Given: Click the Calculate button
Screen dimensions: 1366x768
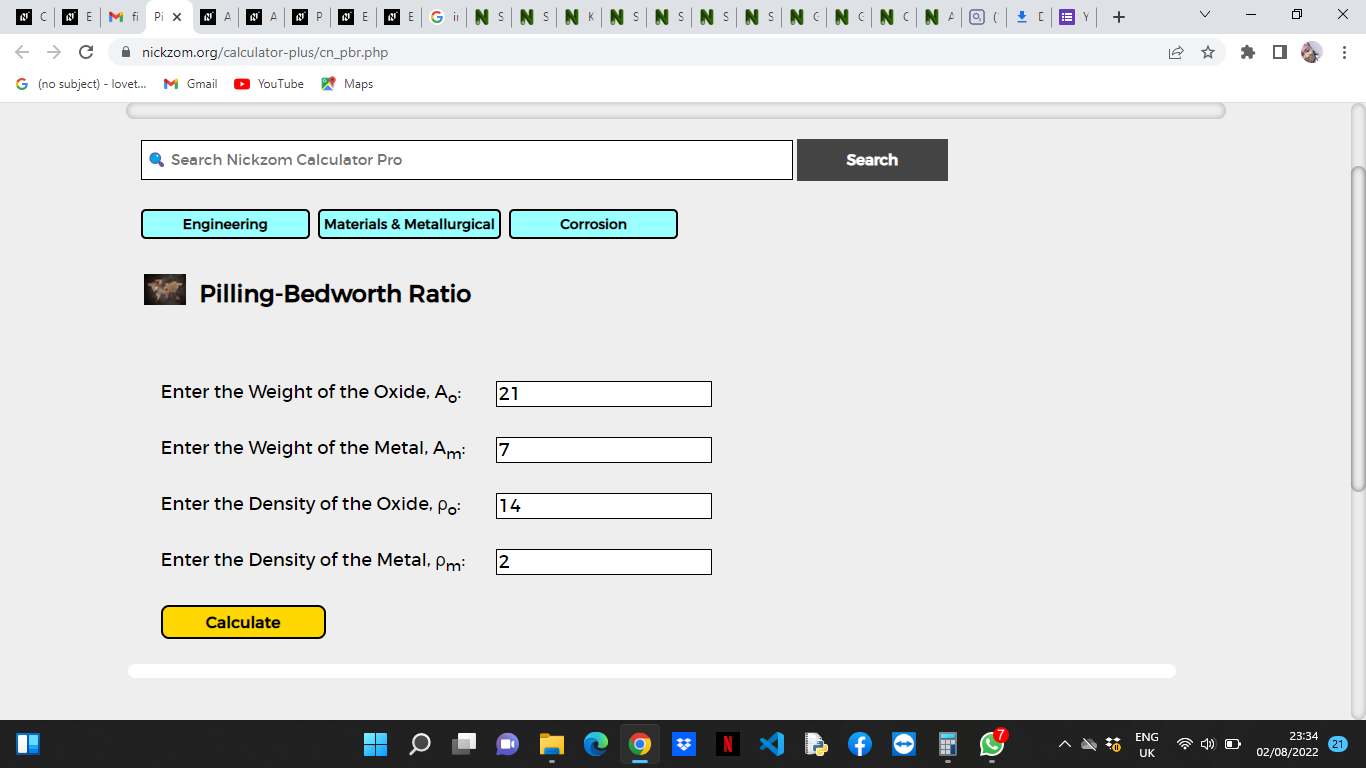Looking at the screenshot, I should (243, 622).
